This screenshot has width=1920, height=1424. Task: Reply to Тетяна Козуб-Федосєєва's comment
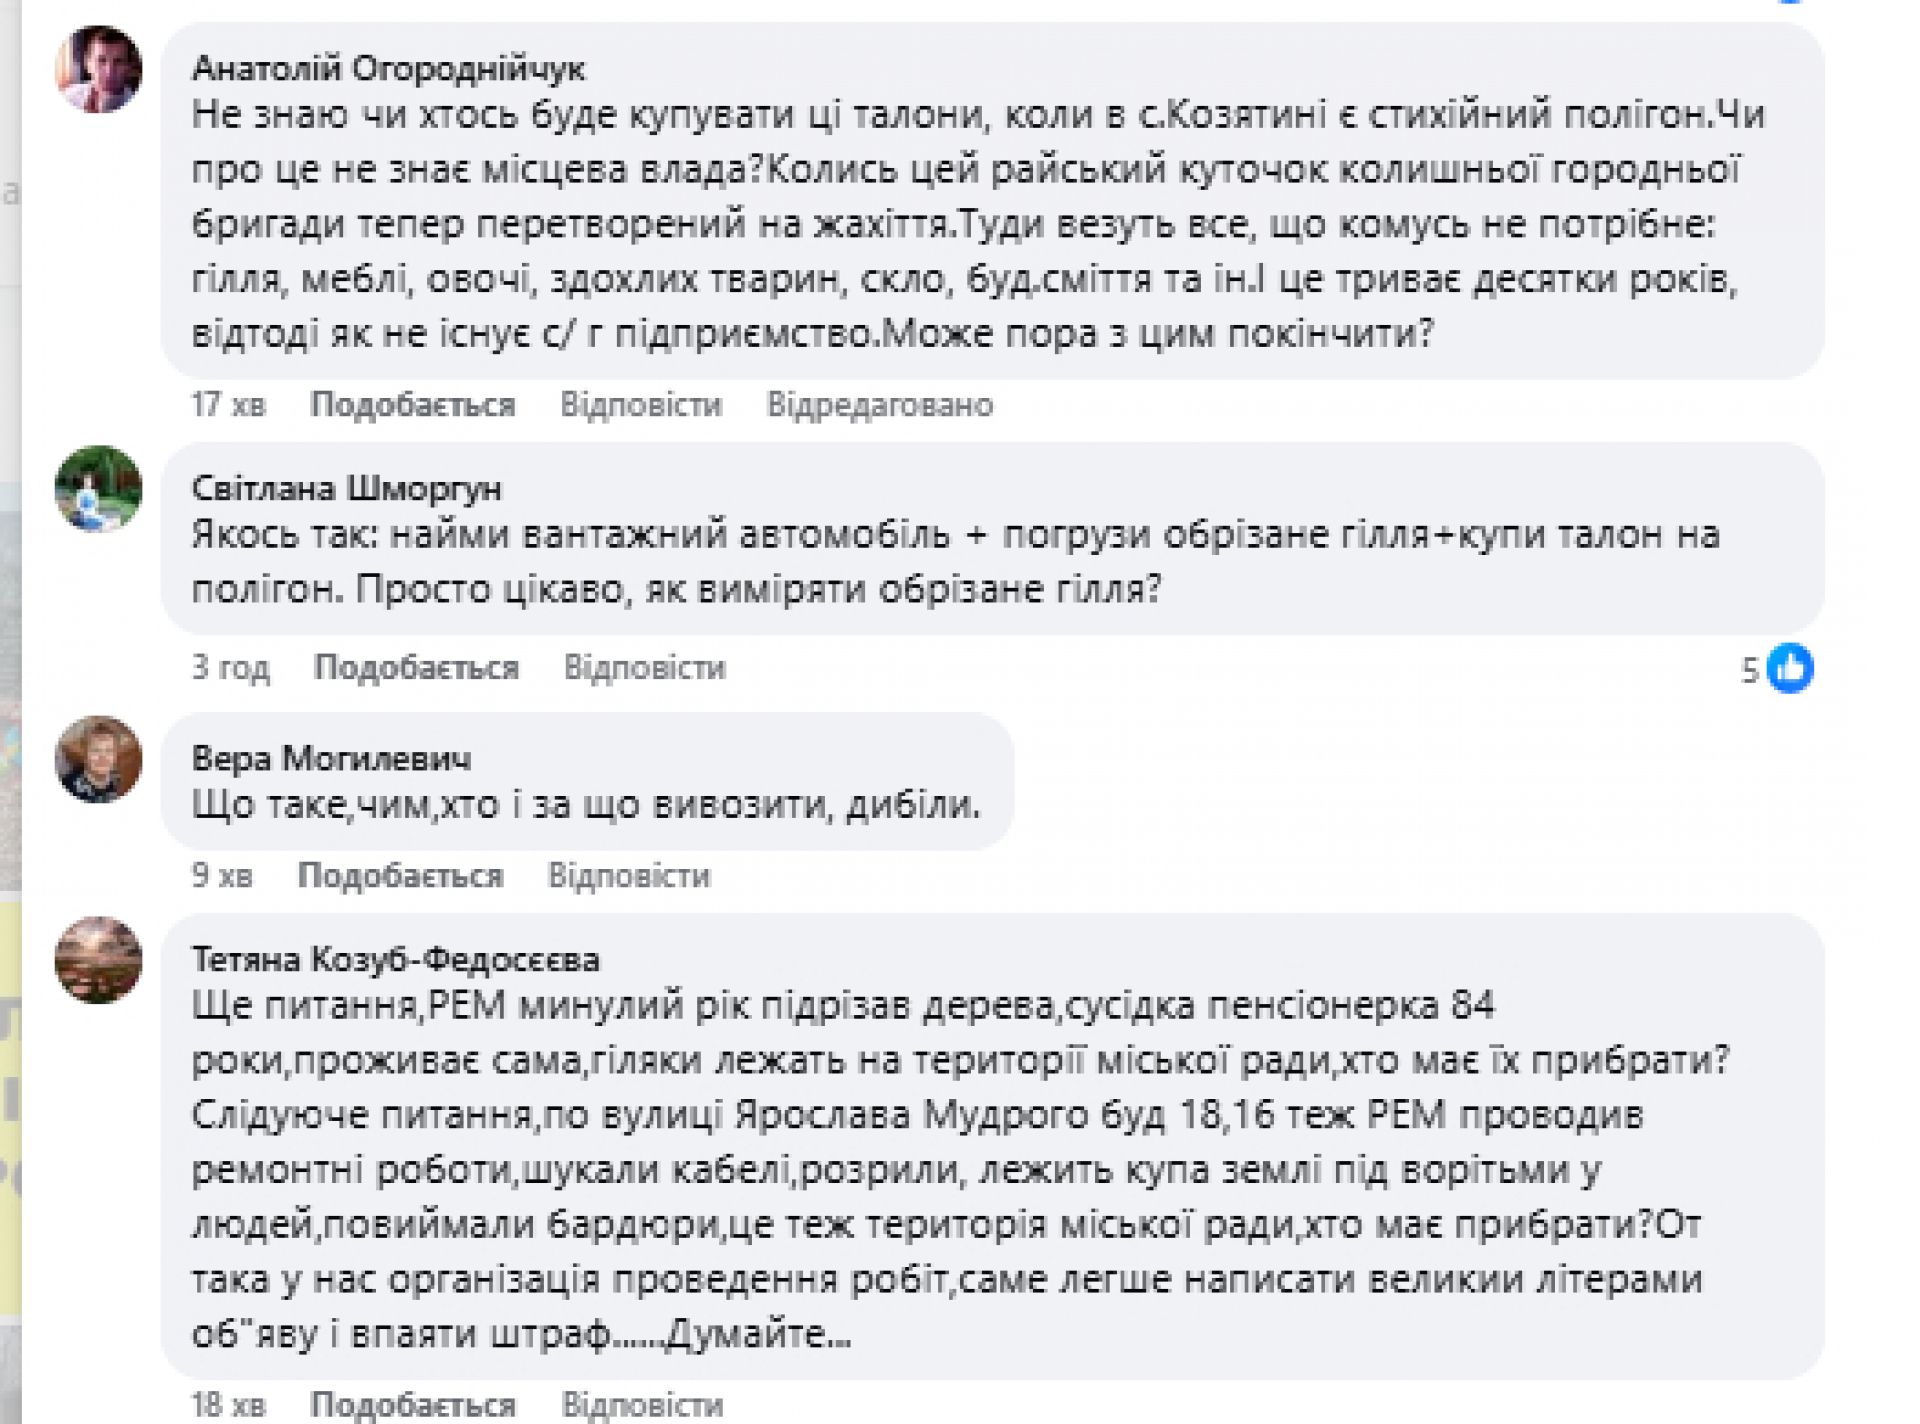(640, 1405)
